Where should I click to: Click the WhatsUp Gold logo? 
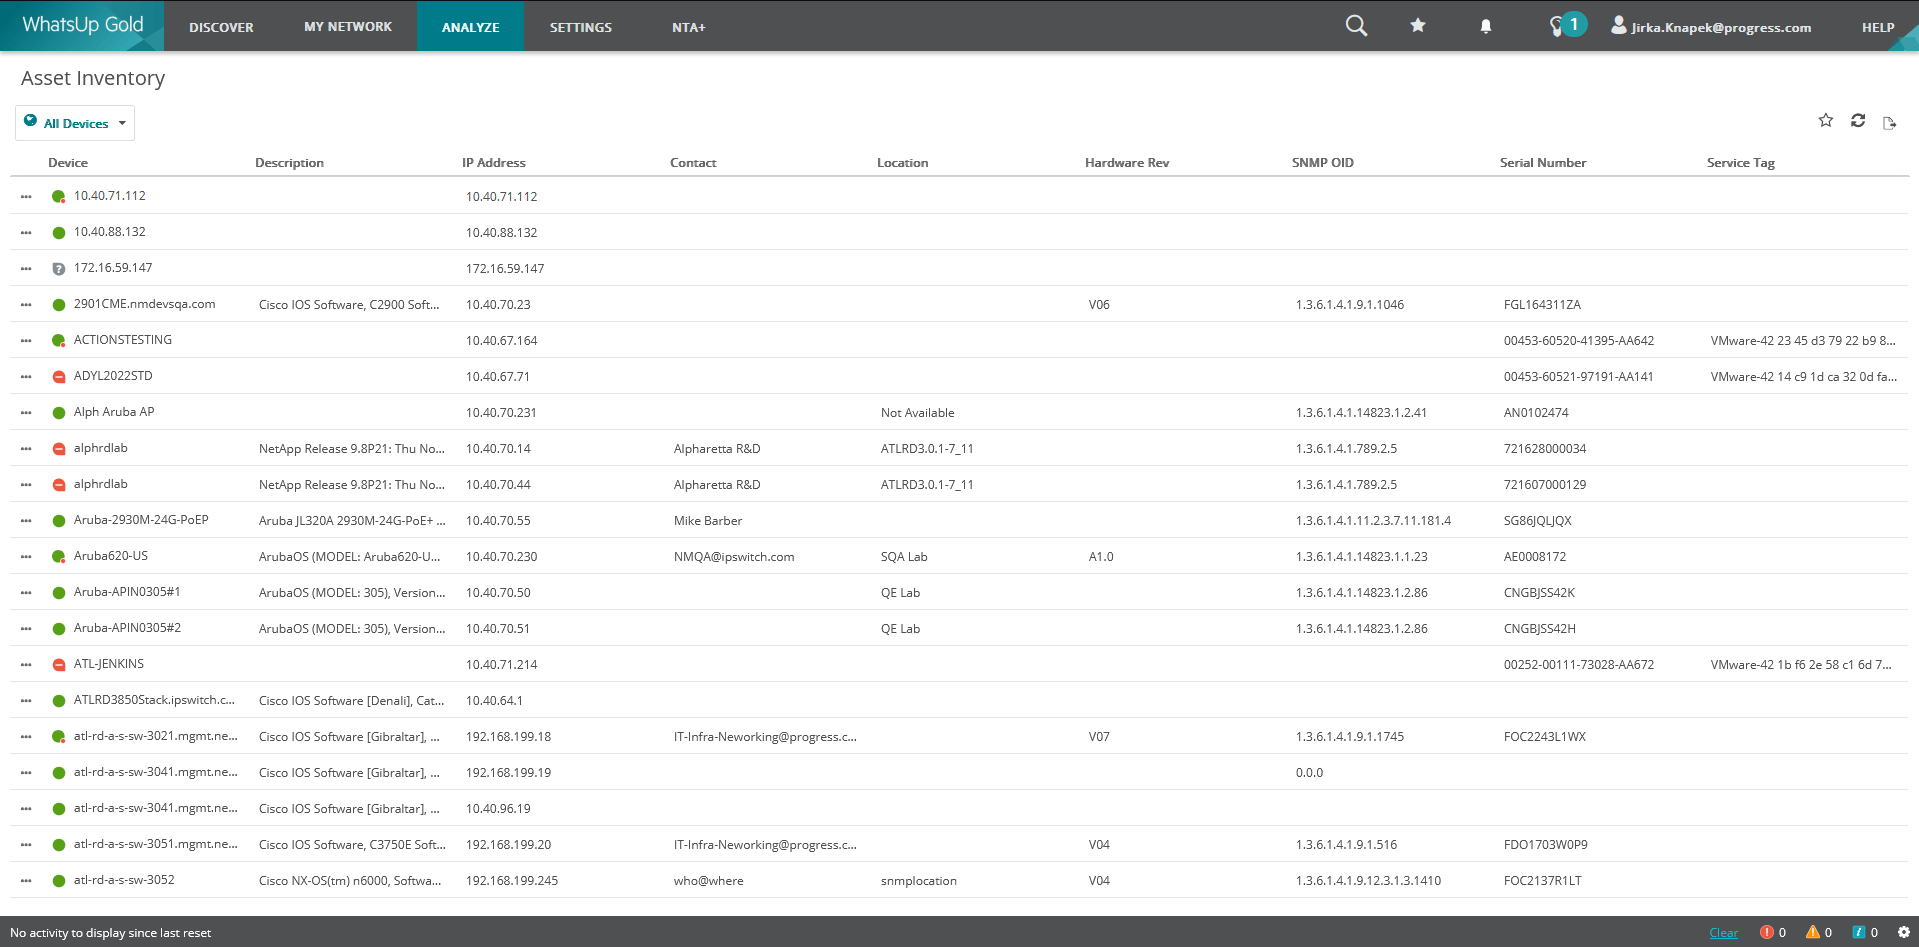[x=82, y=25]
